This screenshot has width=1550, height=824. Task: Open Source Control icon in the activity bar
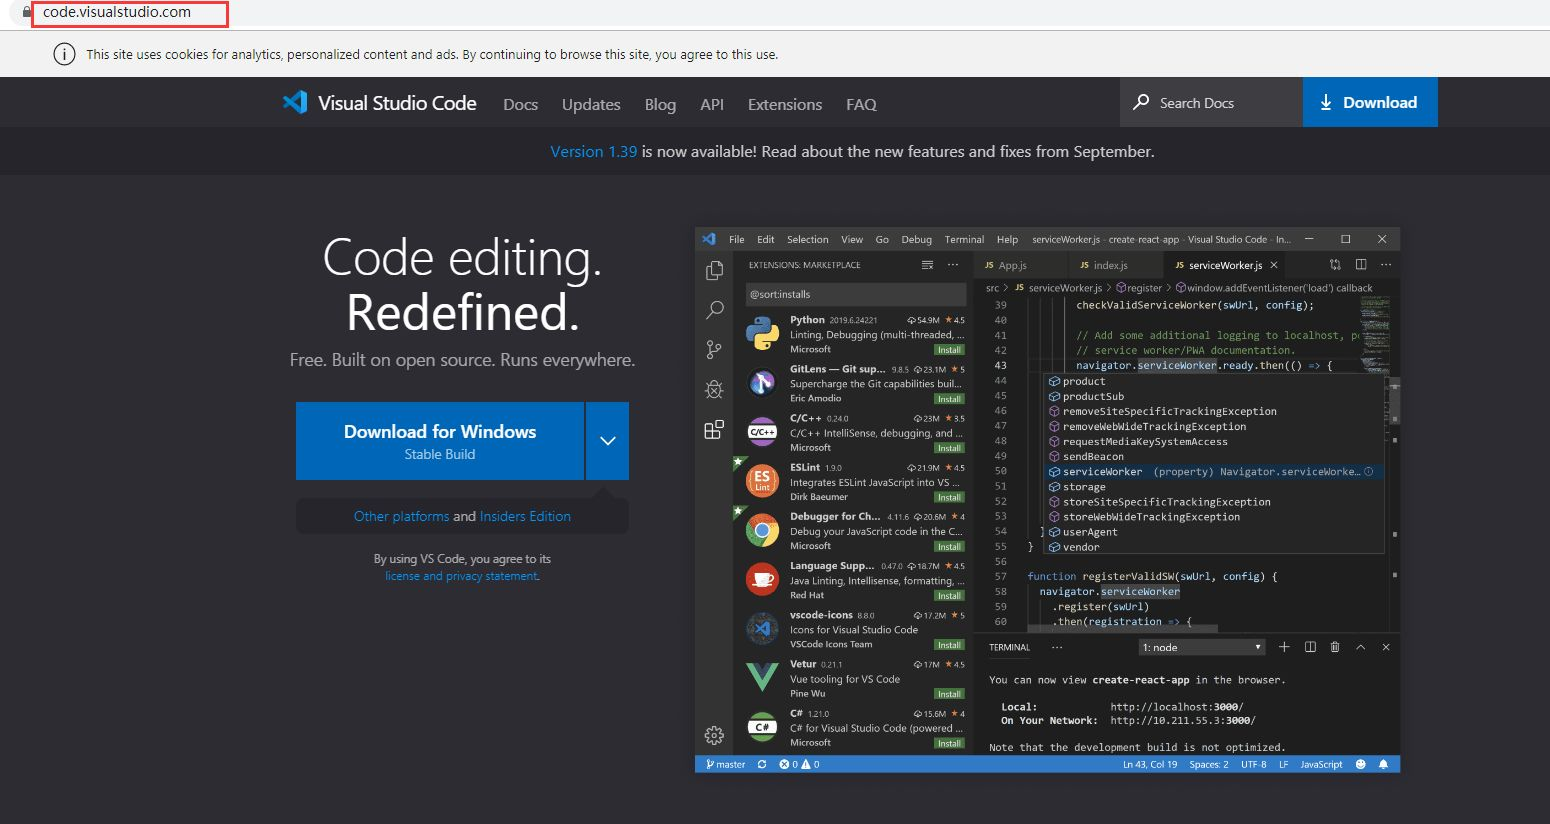(714, 349)
